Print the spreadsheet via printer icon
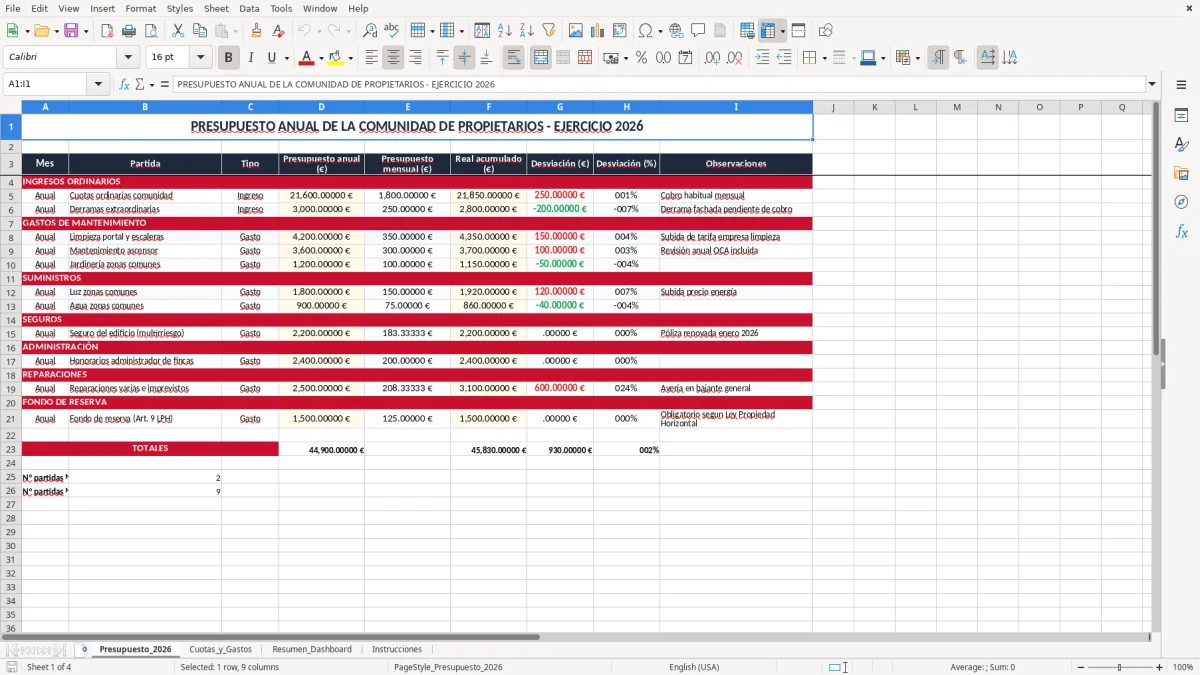The height and width of the screenshot is (675, 1200). [x=129, y=31]
